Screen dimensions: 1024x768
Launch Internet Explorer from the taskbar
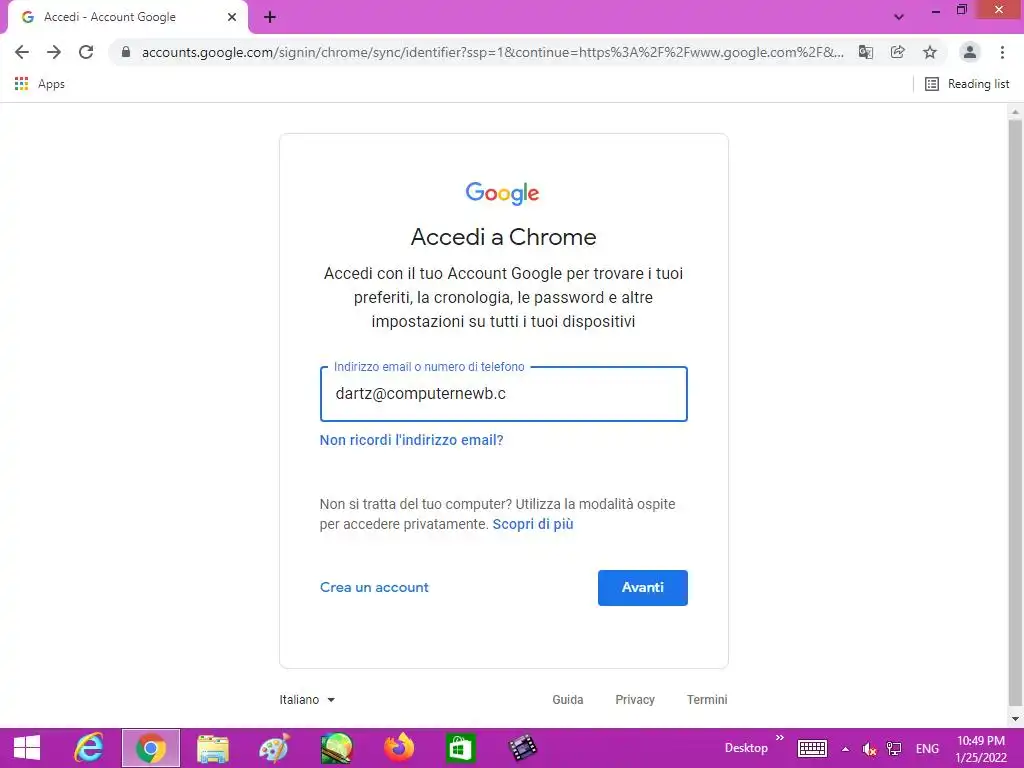coord(89,748)
